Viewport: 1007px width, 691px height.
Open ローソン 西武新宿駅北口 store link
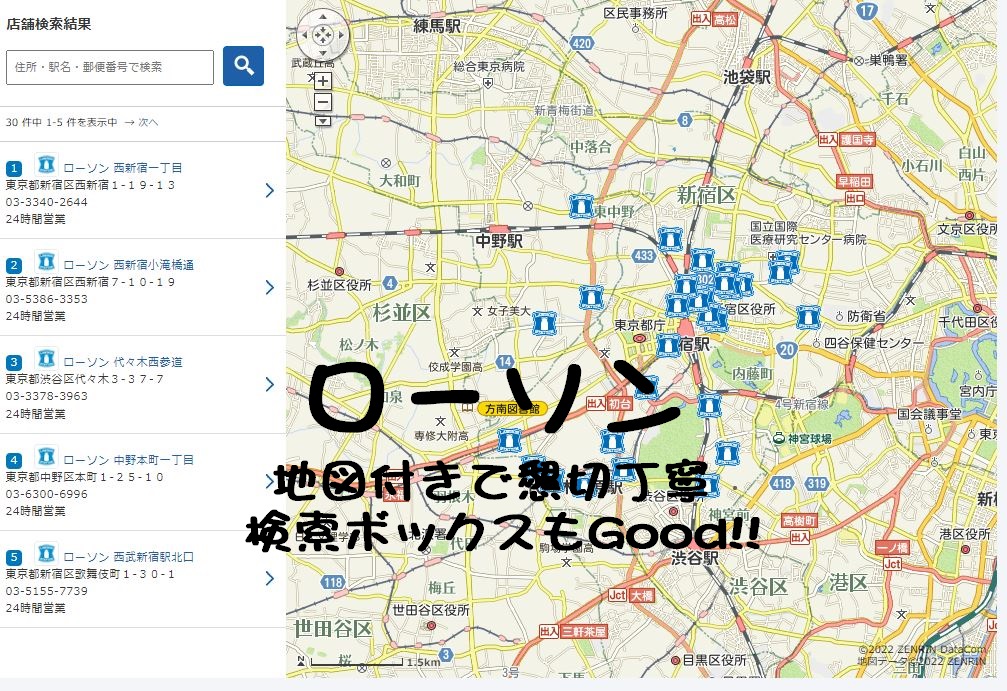(128, 557)
